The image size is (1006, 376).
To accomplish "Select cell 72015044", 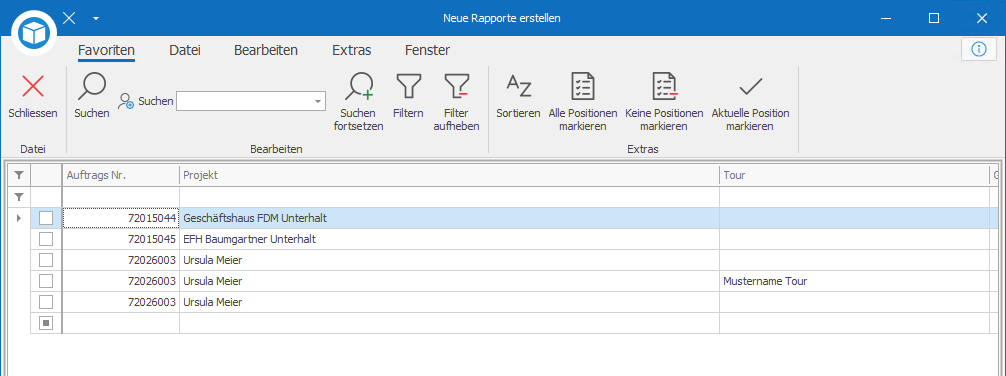I will [121, 218].
